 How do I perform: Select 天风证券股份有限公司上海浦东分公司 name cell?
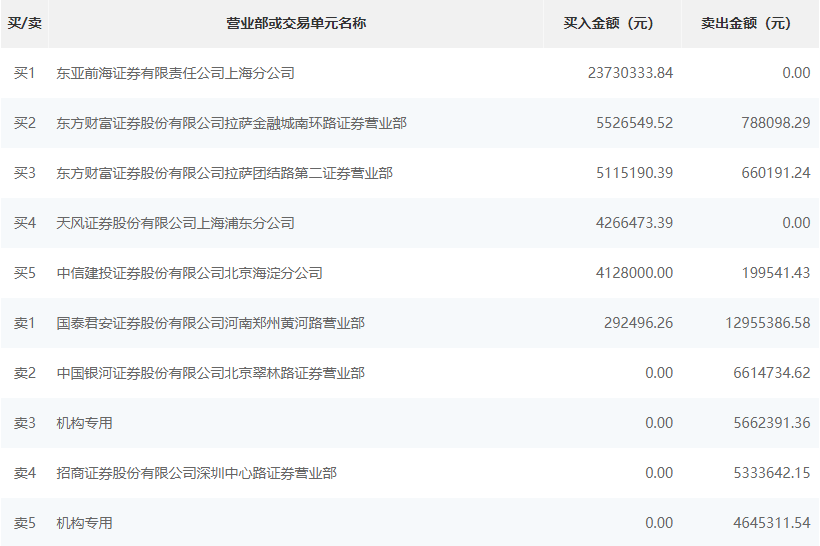176,223
